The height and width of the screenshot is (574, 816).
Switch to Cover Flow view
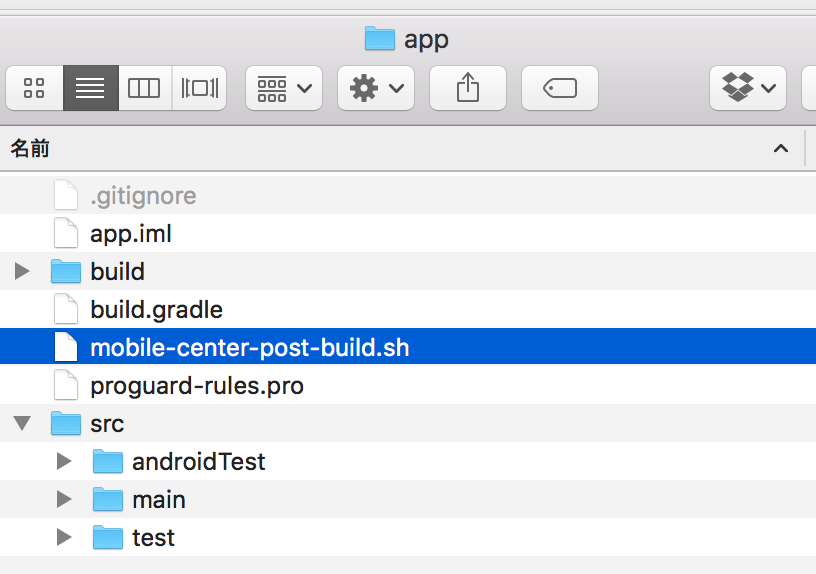199,88
